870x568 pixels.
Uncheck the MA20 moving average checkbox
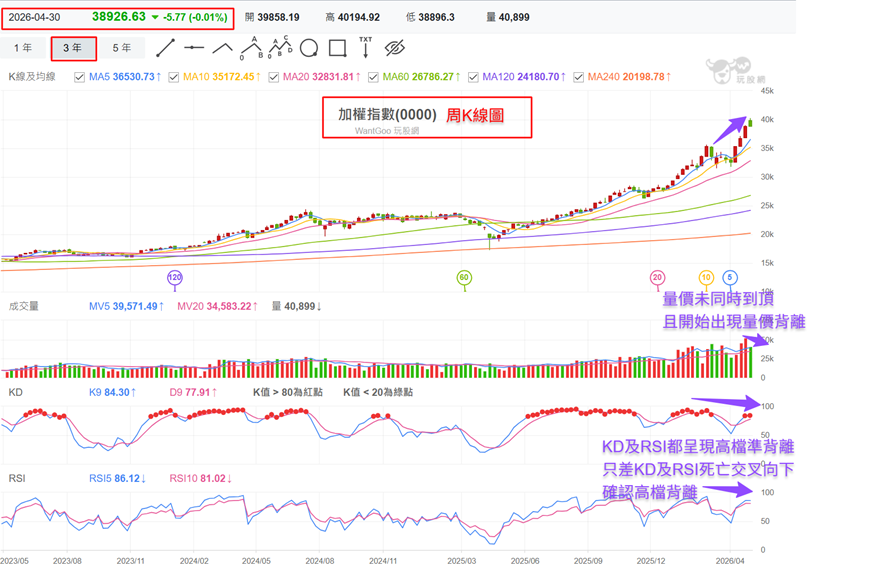point(274,77)
